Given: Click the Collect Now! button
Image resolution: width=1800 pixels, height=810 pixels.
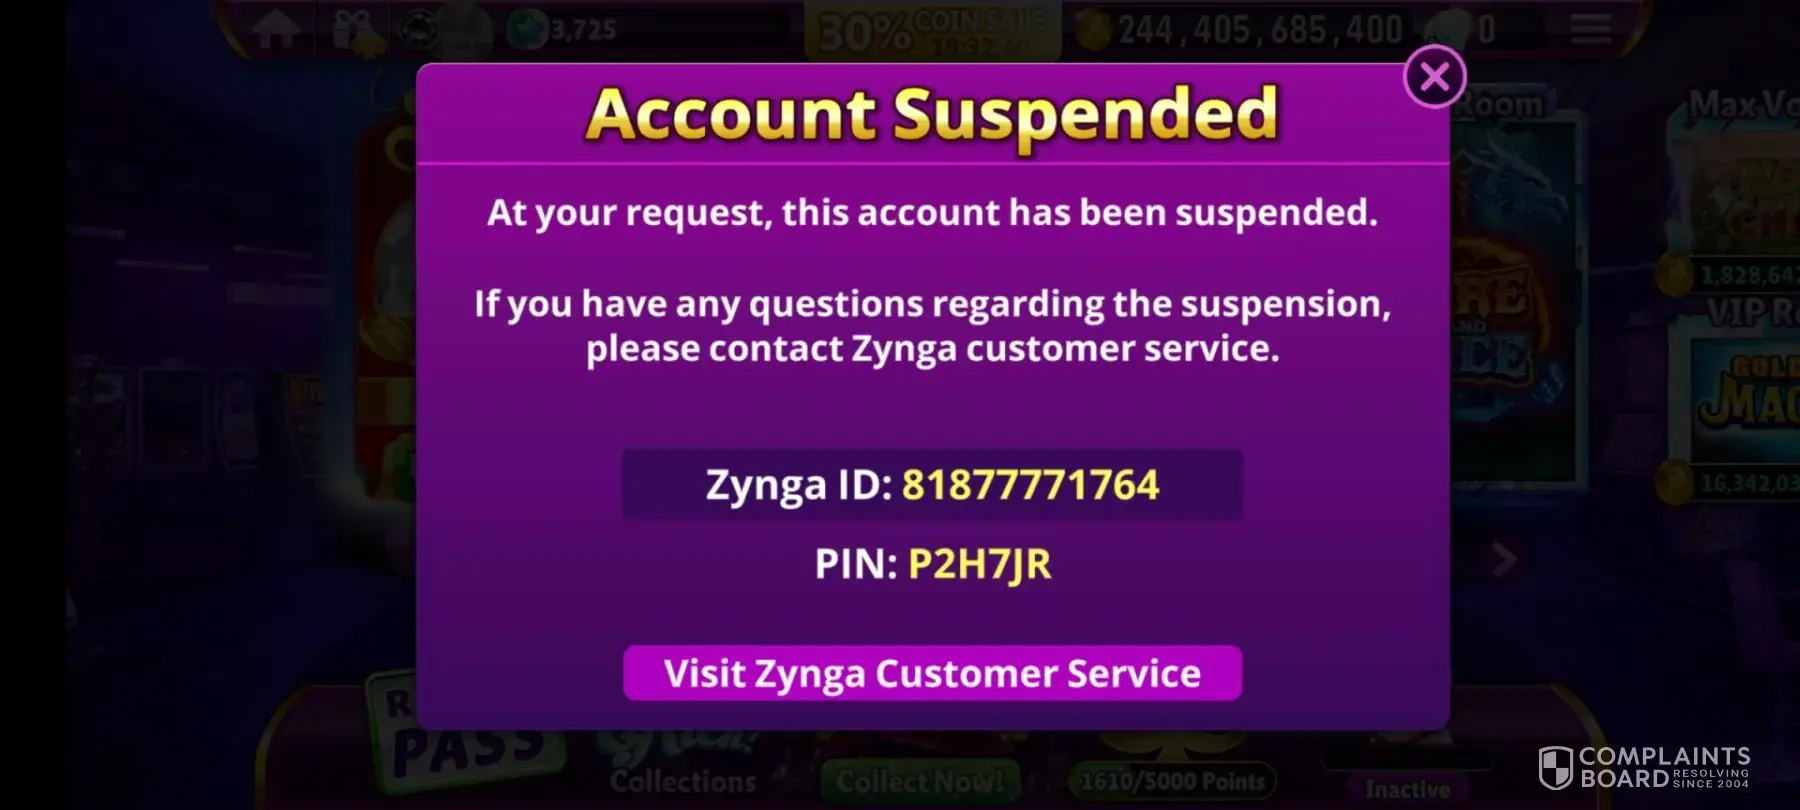Looking at the screenshot, I should click(920, 781).
